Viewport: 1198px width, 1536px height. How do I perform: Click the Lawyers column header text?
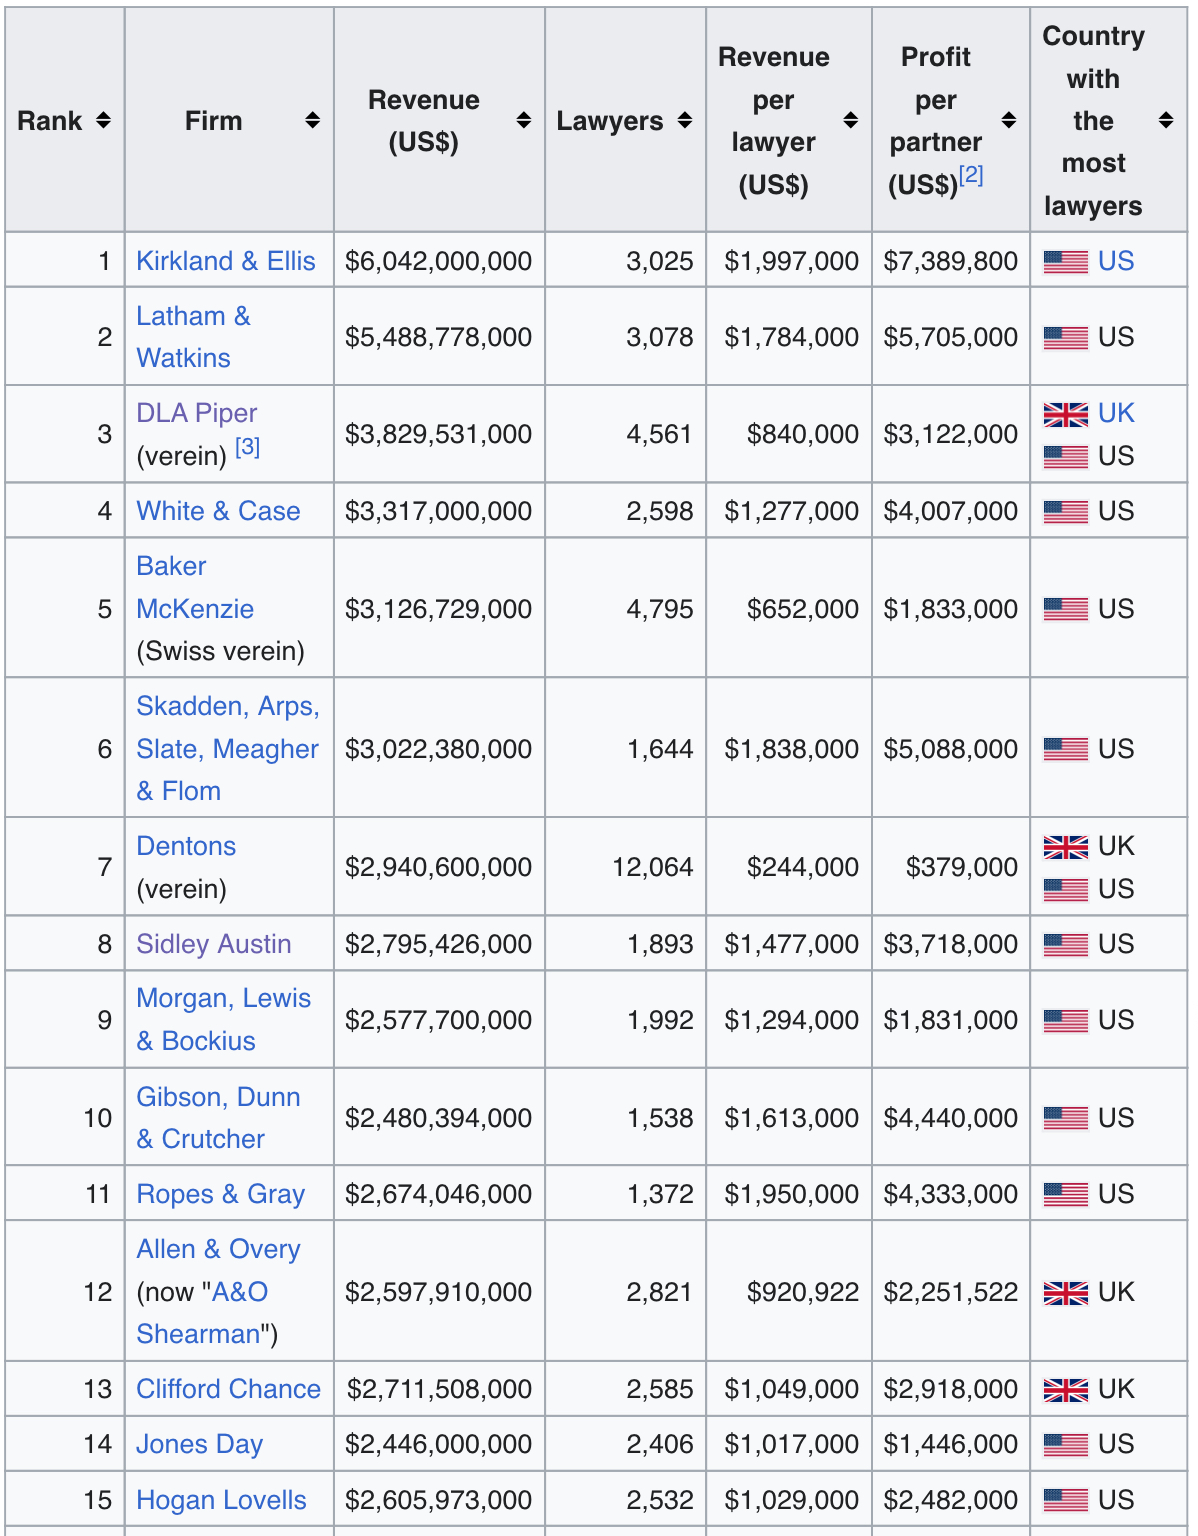[x=610, y=121]
